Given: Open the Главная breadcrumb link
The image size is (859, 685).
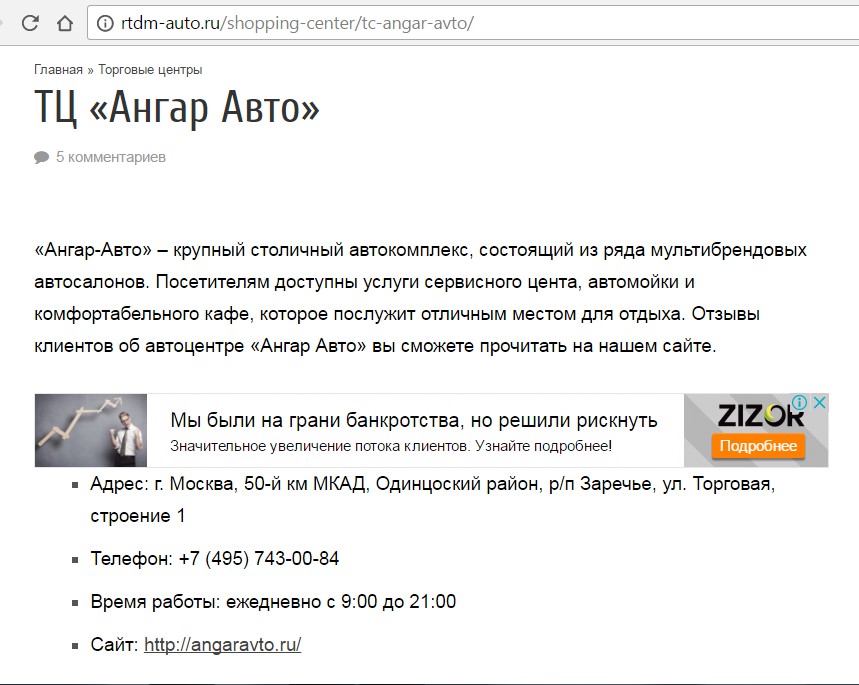Looking at the screenshot, I should (58, 70).
